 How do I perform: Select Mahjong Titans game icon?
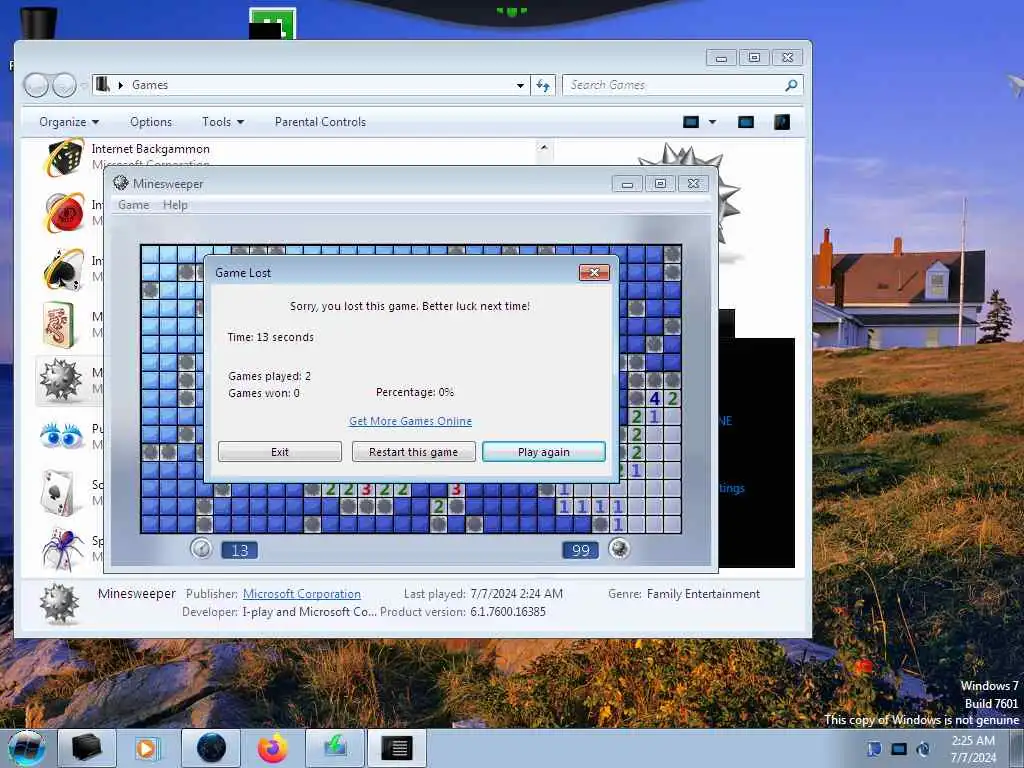tap(59, 325)
